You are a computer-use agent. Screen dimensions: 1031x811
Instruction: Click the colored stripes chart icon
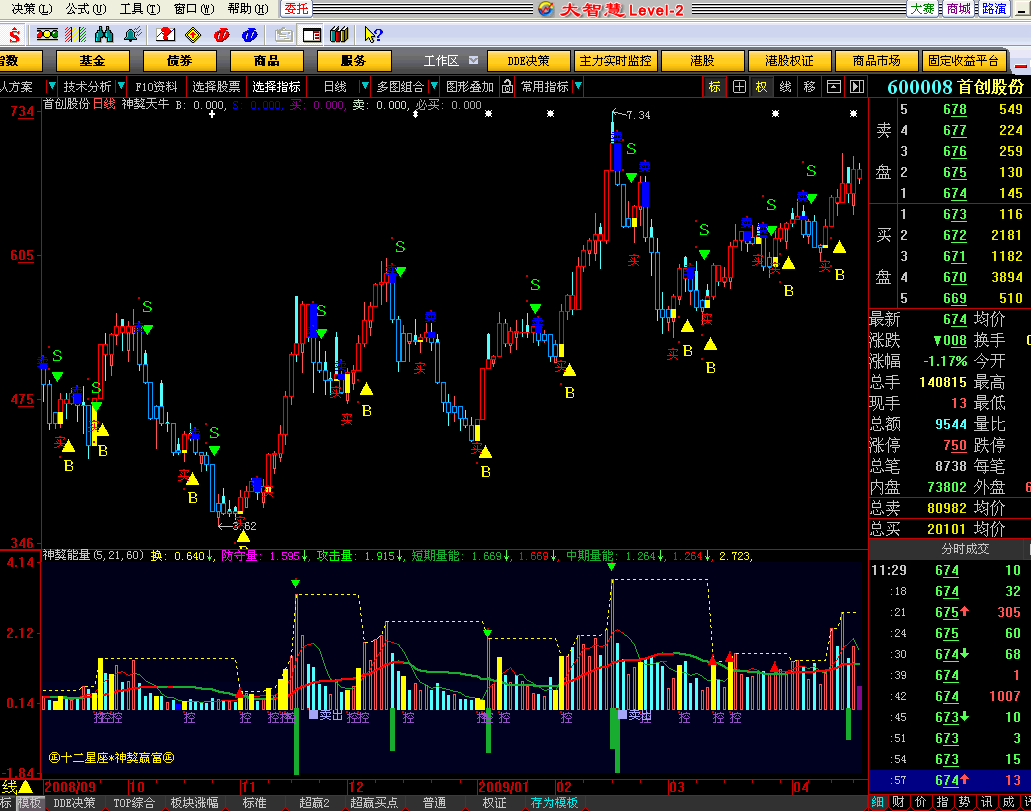click(x=76, y=34)
